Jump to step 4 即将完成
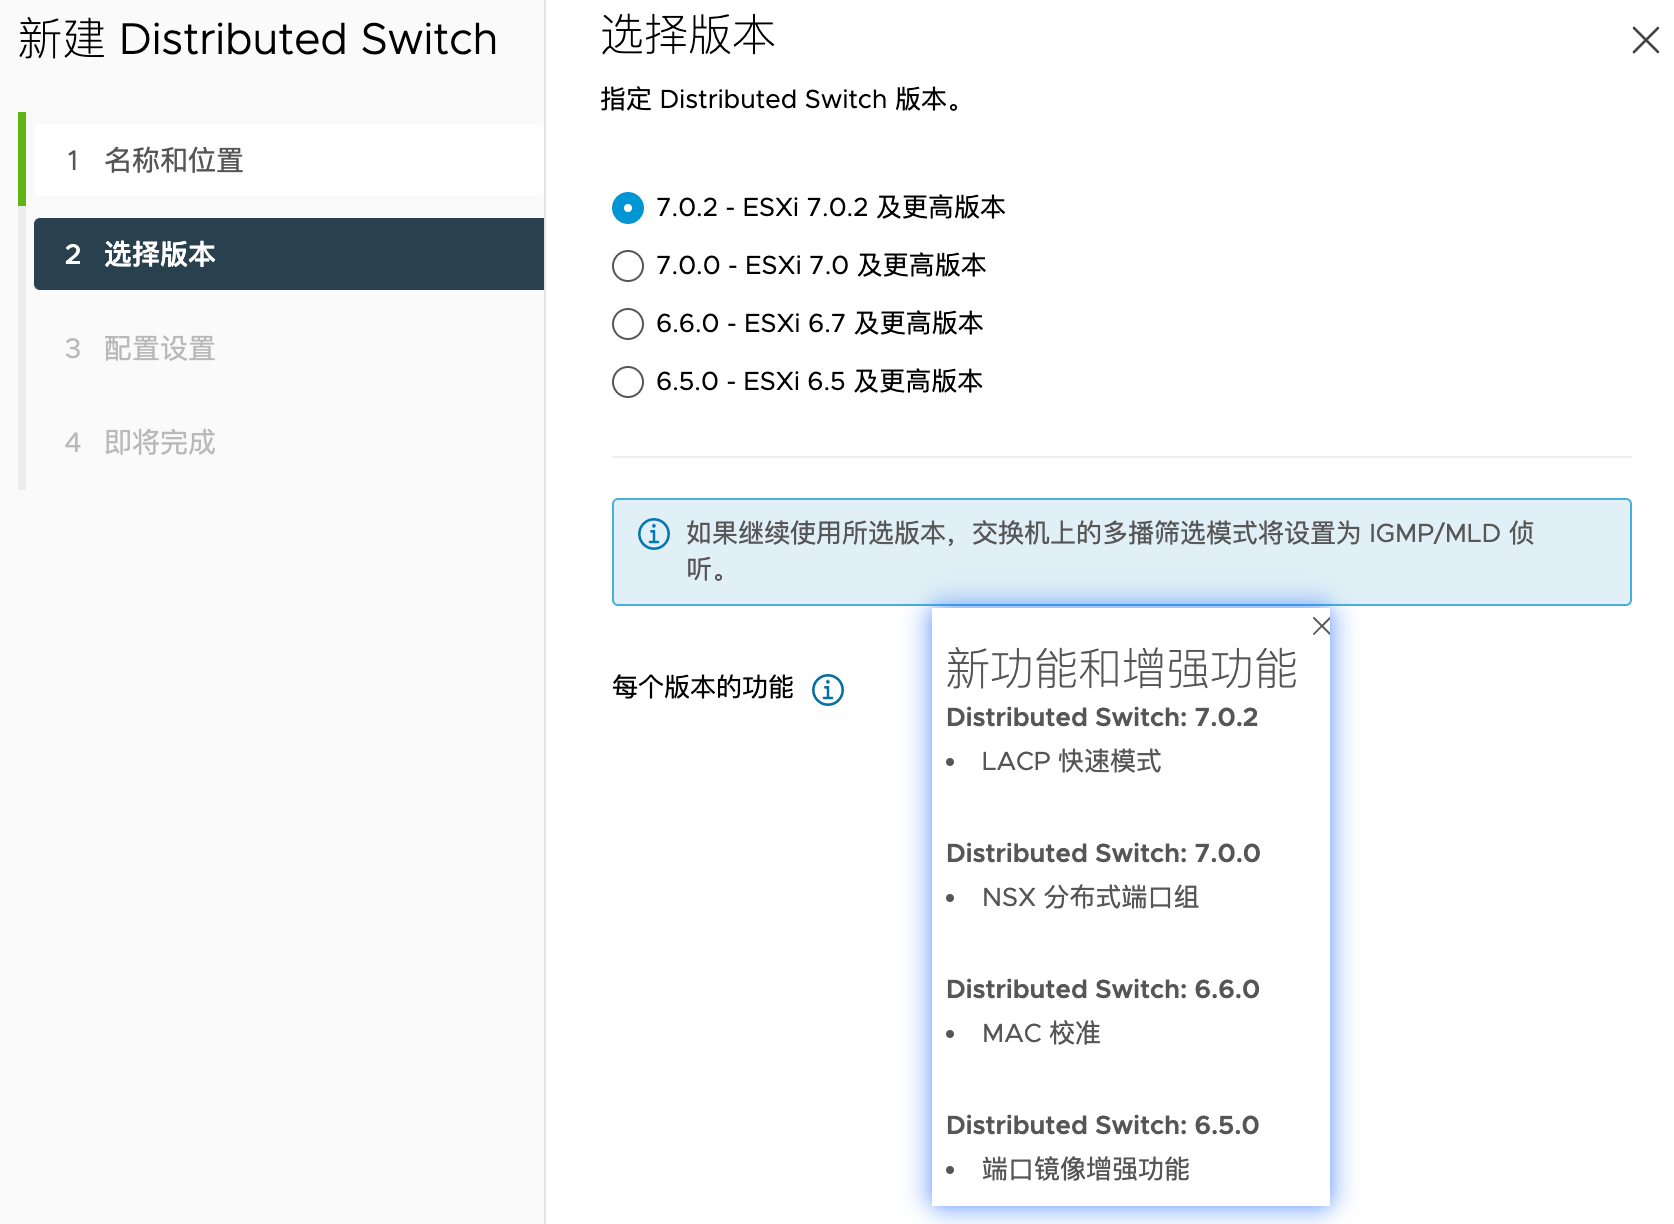Viewport: 1674px width, 1224px height. [289, 442]
